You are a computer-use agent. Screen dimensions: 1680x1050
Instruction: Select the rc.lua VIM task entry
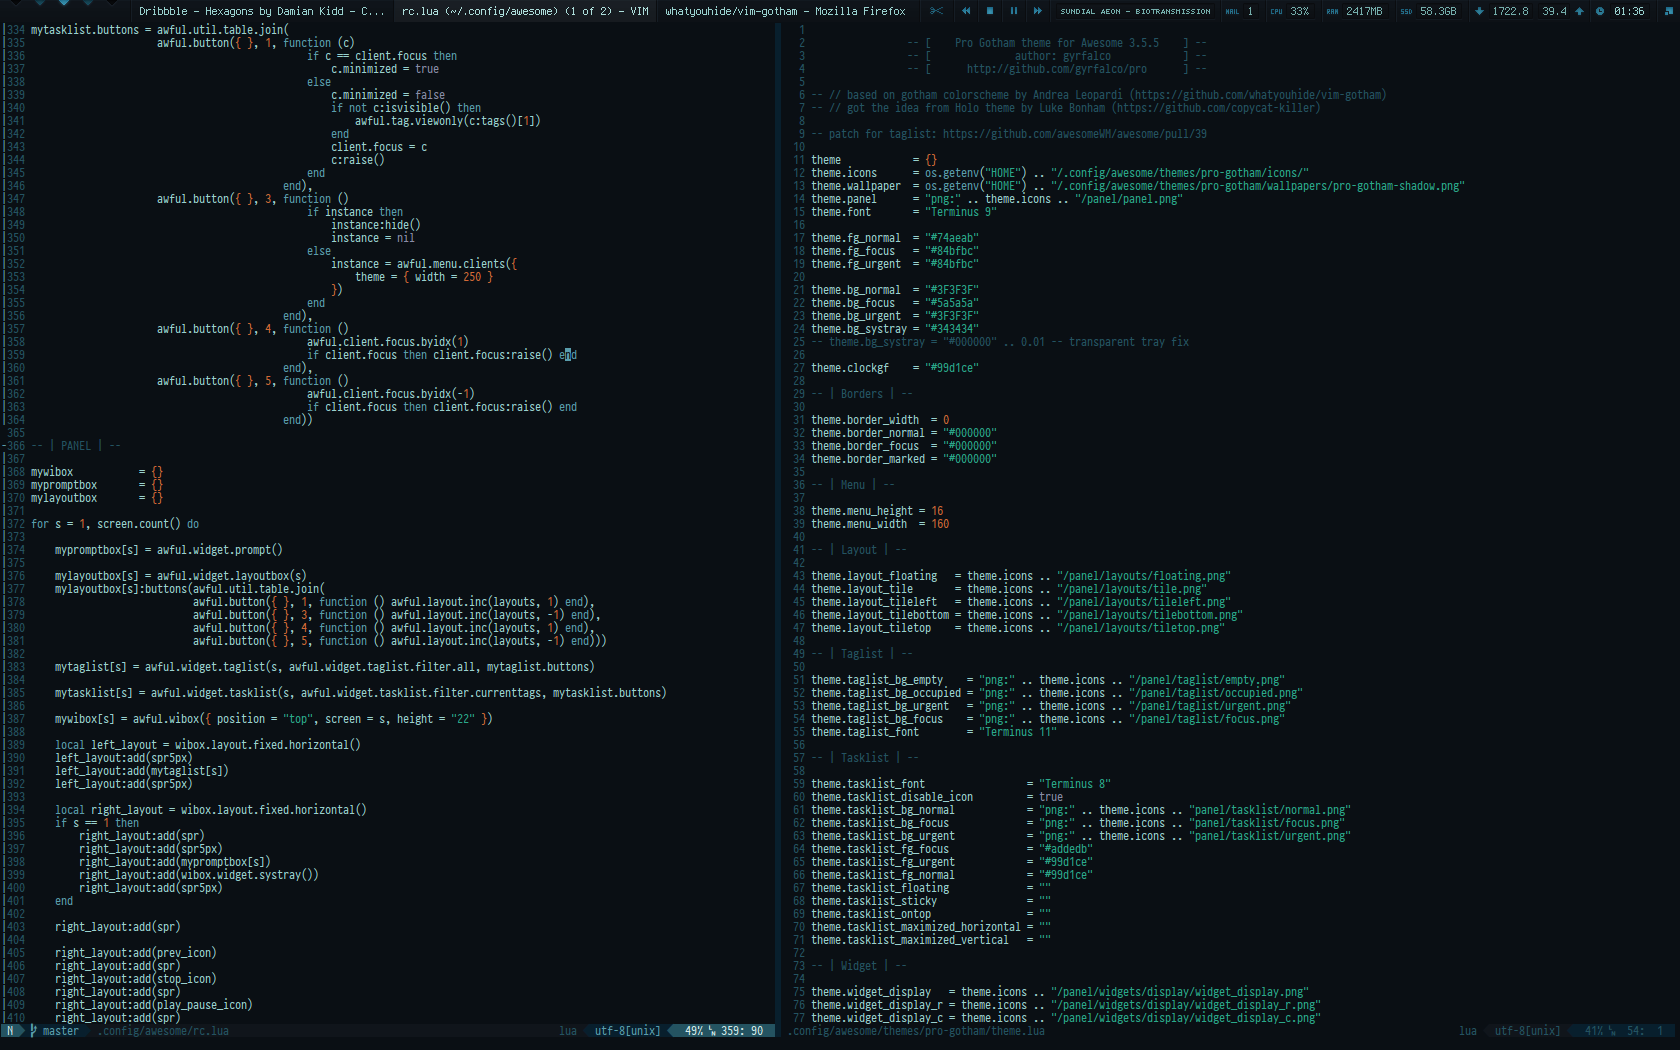pyautogui.click(x=525, y=11)
